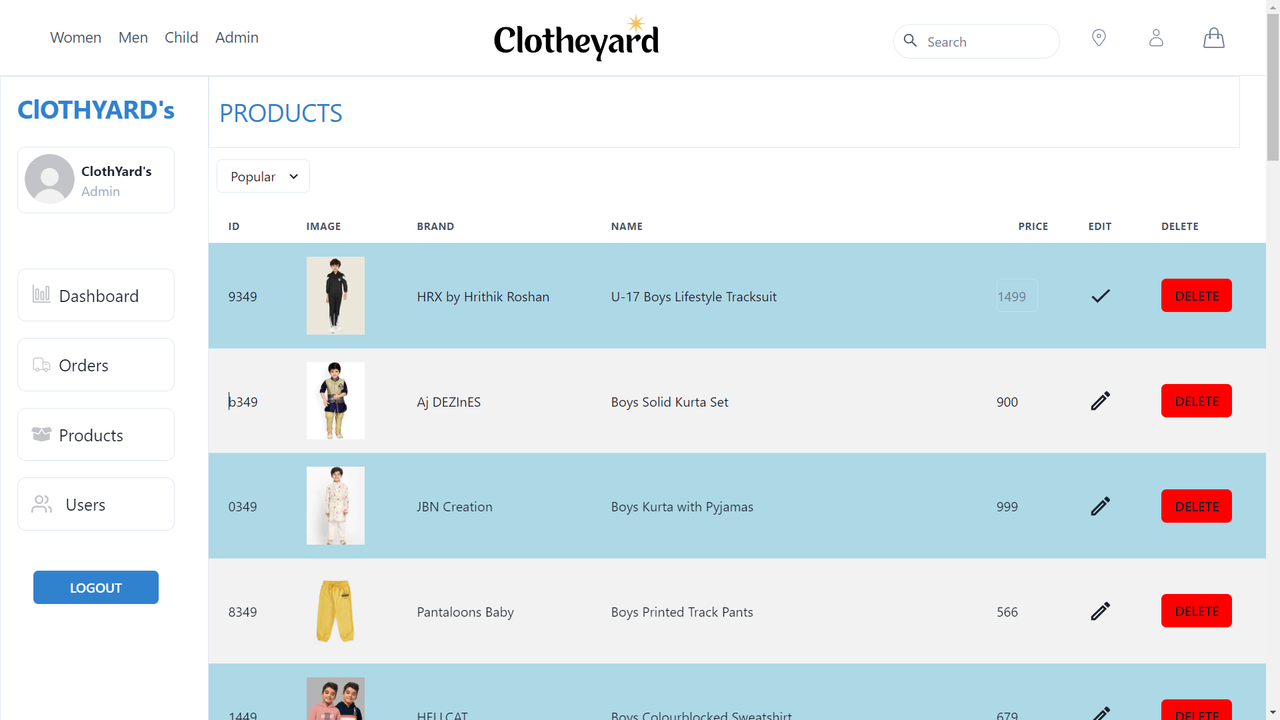Go to Dashboard in sidebar
The width and height of the screenshot is (1280, 720).
pyautogui.click(x=96, y=295)
